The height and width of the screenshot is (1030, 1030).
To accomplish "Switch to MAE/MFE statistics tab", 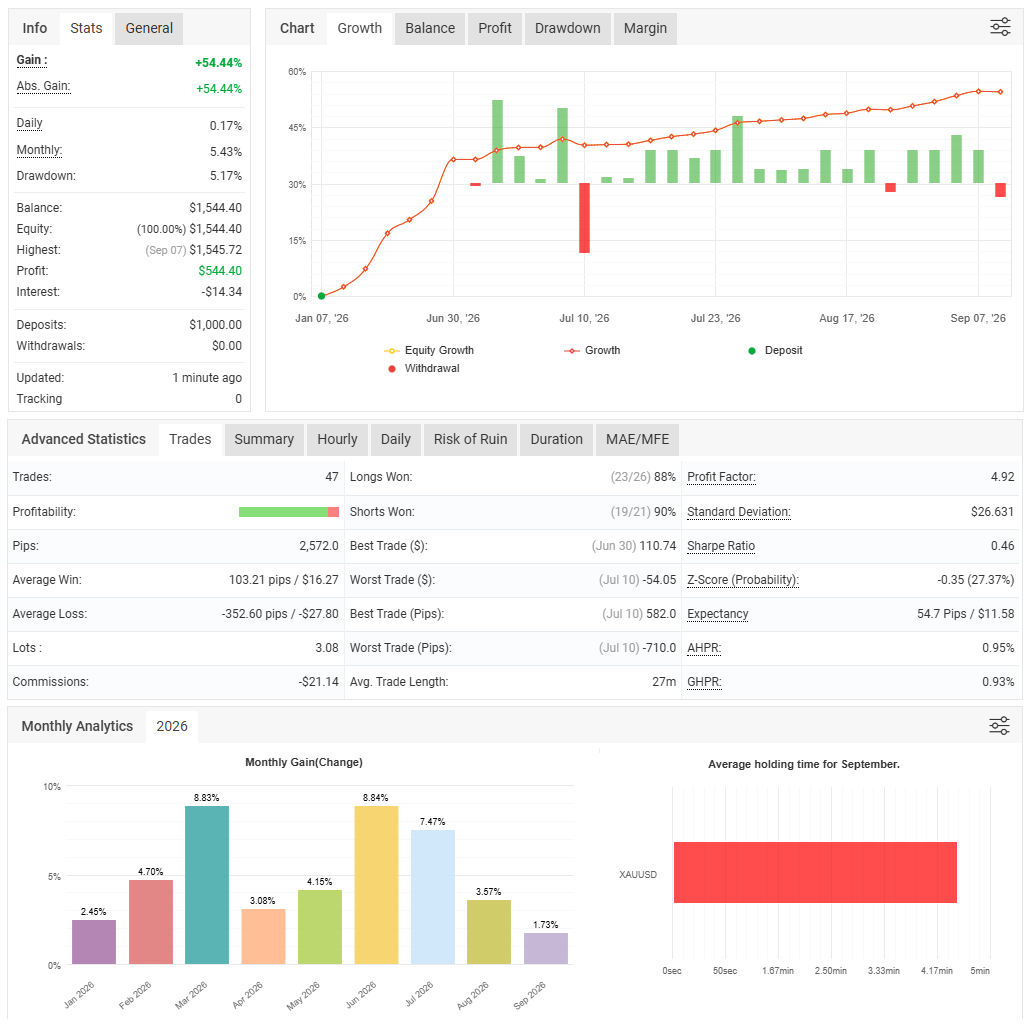I will tap(637, 439).
